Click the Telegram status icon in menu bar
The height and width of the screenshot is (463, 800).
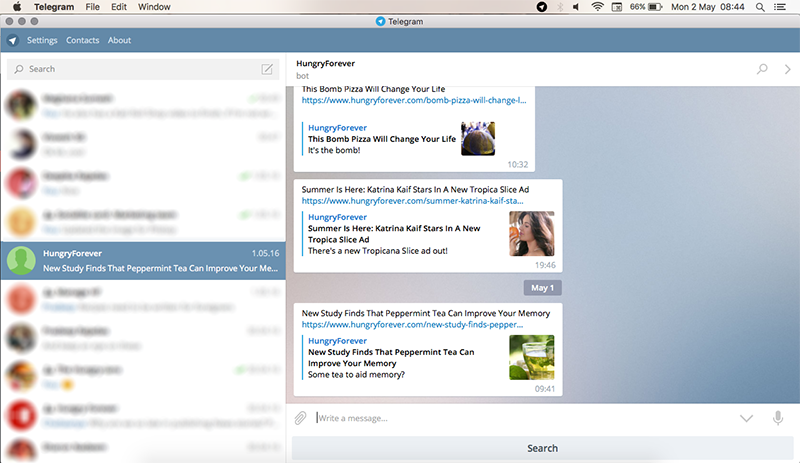541,7
